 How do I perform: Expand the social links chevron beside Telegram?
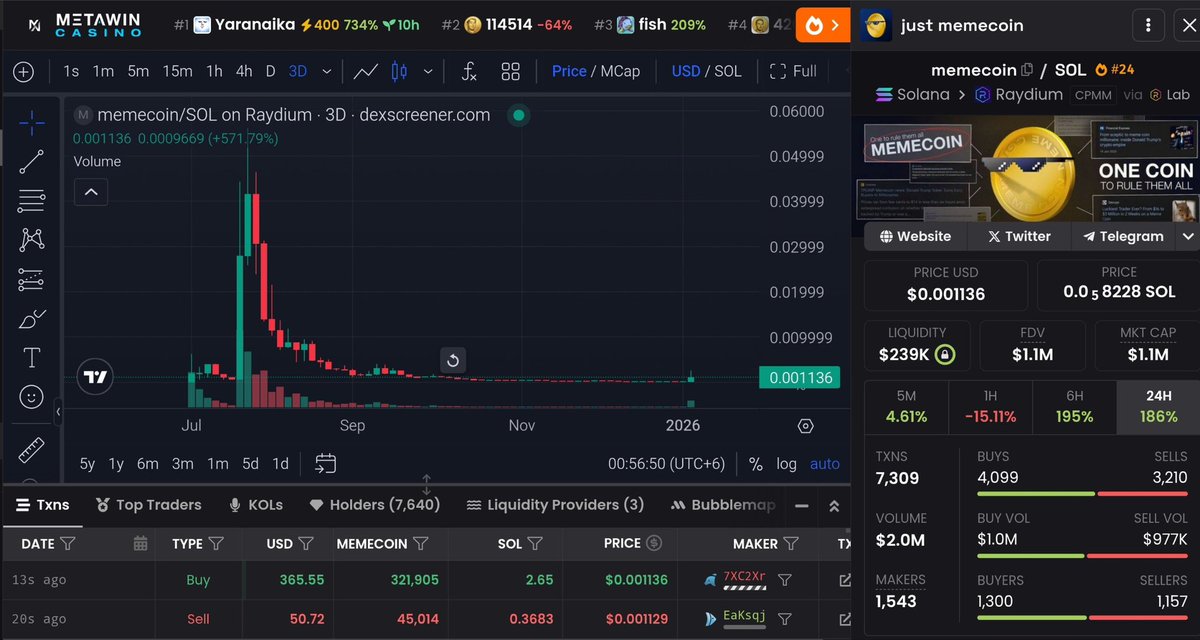click(x=1186, y=236)
